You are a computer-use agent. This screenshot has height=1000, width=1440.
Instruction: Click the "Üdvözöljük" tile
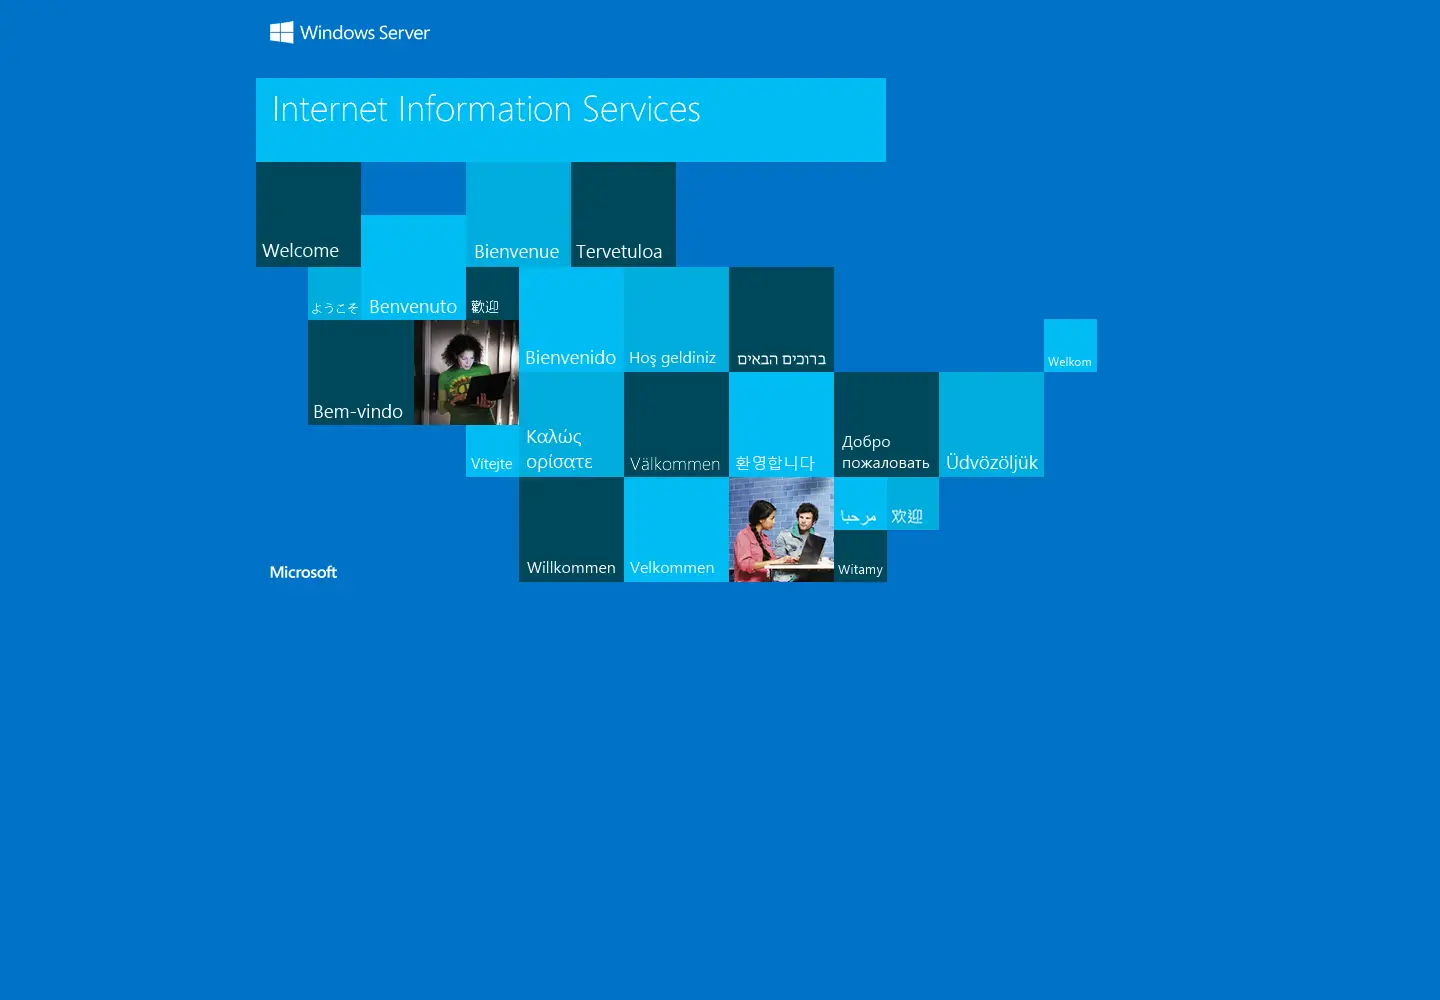tap(991, 424)
